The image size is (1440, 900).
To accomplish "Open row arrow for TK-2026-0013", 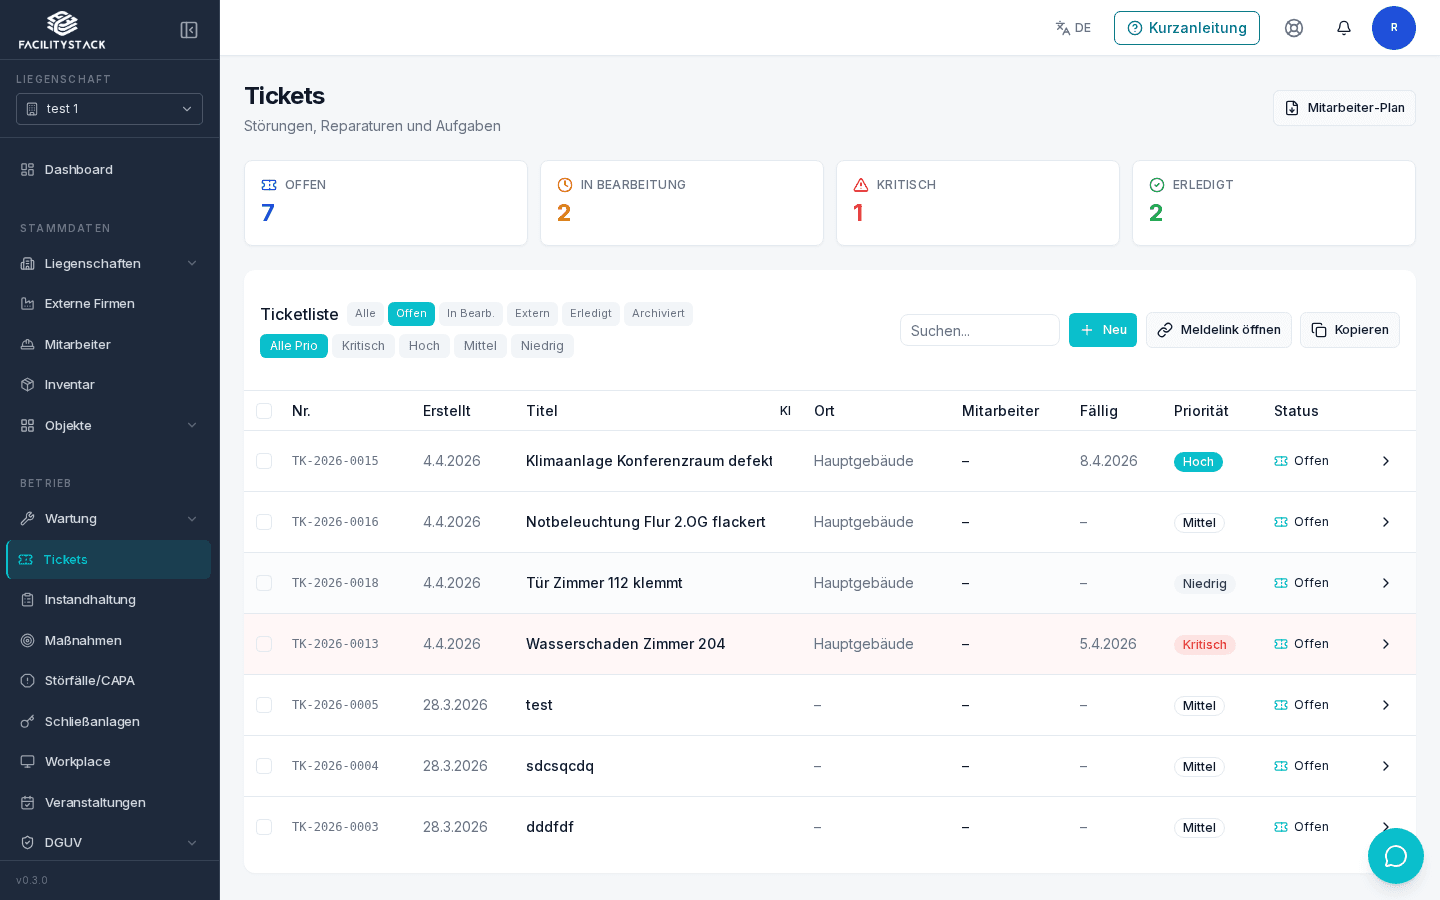I will tap(1386, 644).
